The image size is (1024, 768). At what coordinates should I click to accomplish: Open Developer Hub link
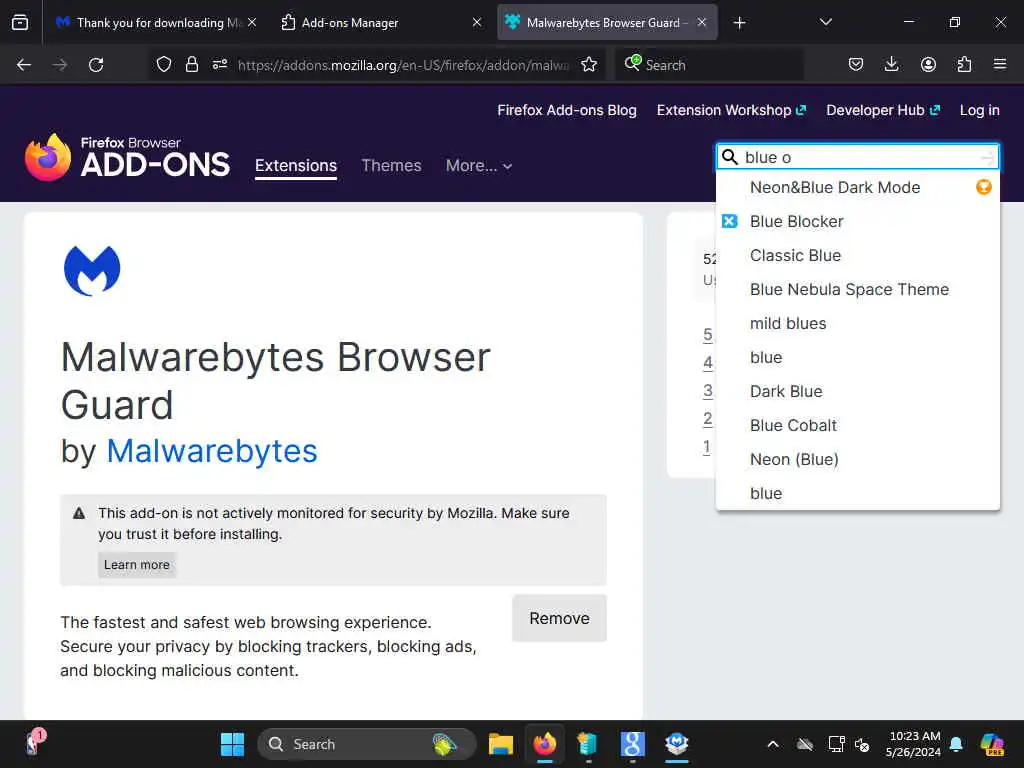coord(883,110)
